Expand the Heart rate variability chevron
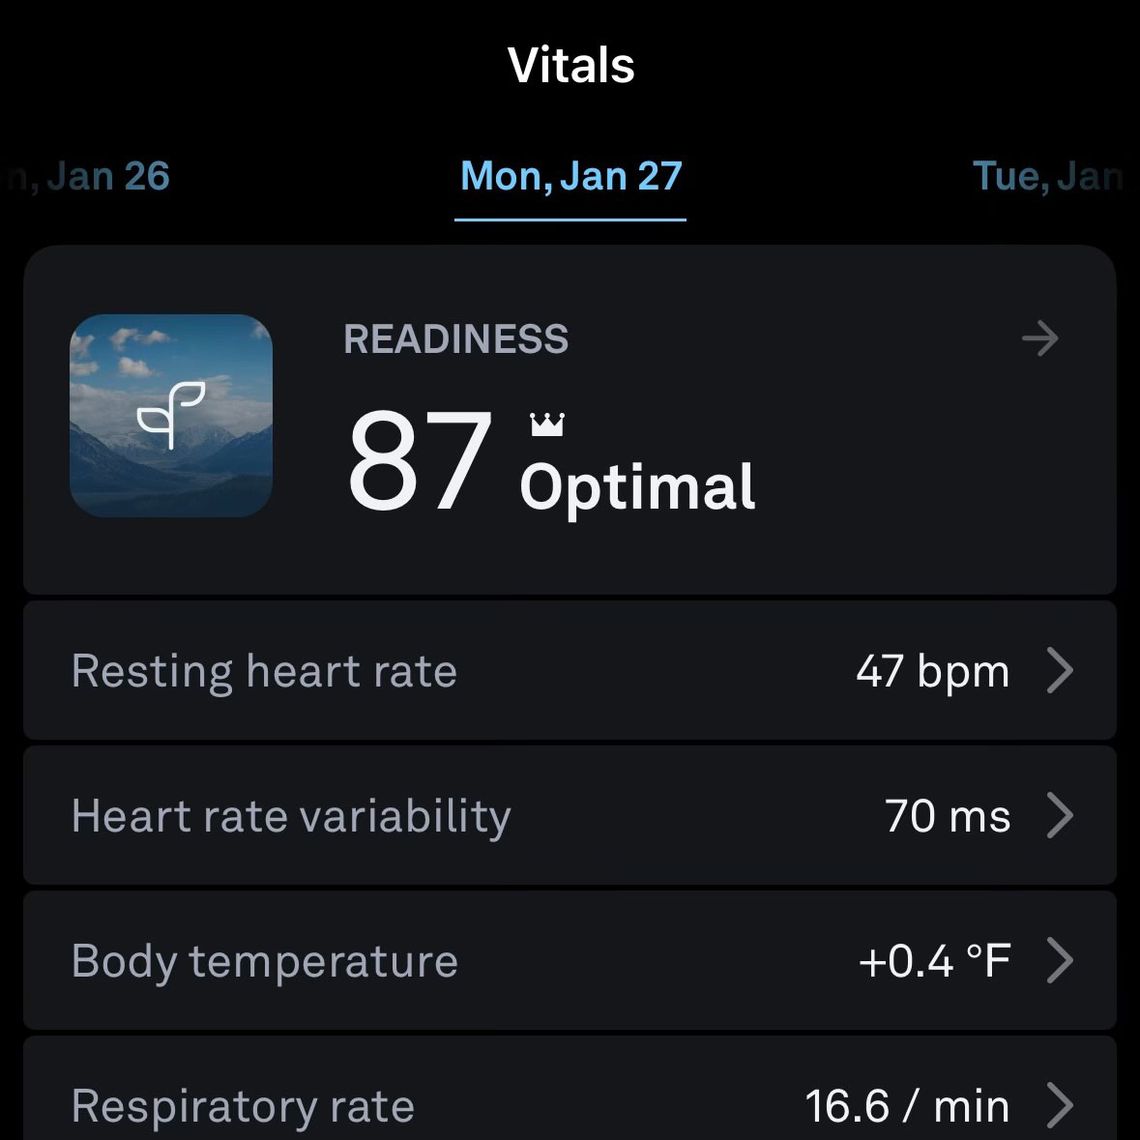The height and width of the screenshot is (1140, 1140). point(1060,816)
